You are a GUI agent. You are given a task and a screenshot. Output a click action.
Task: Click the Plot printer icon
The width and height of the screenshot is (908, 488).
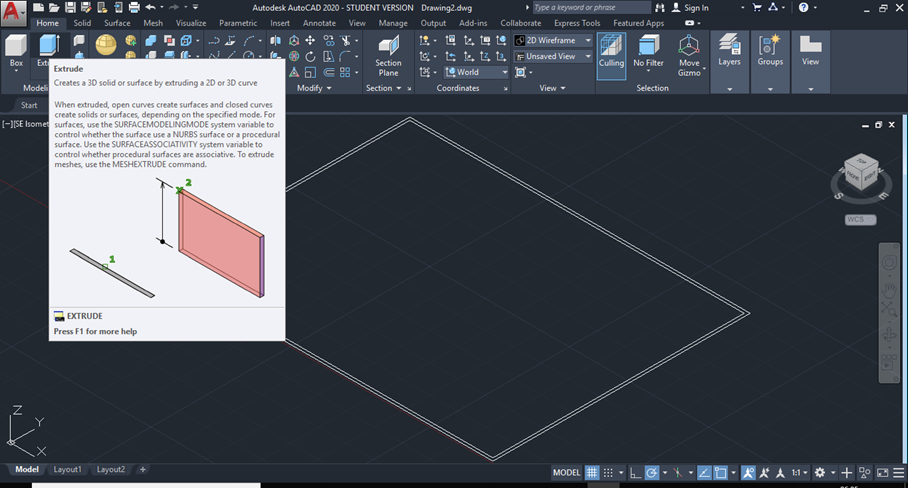point(134,8)
